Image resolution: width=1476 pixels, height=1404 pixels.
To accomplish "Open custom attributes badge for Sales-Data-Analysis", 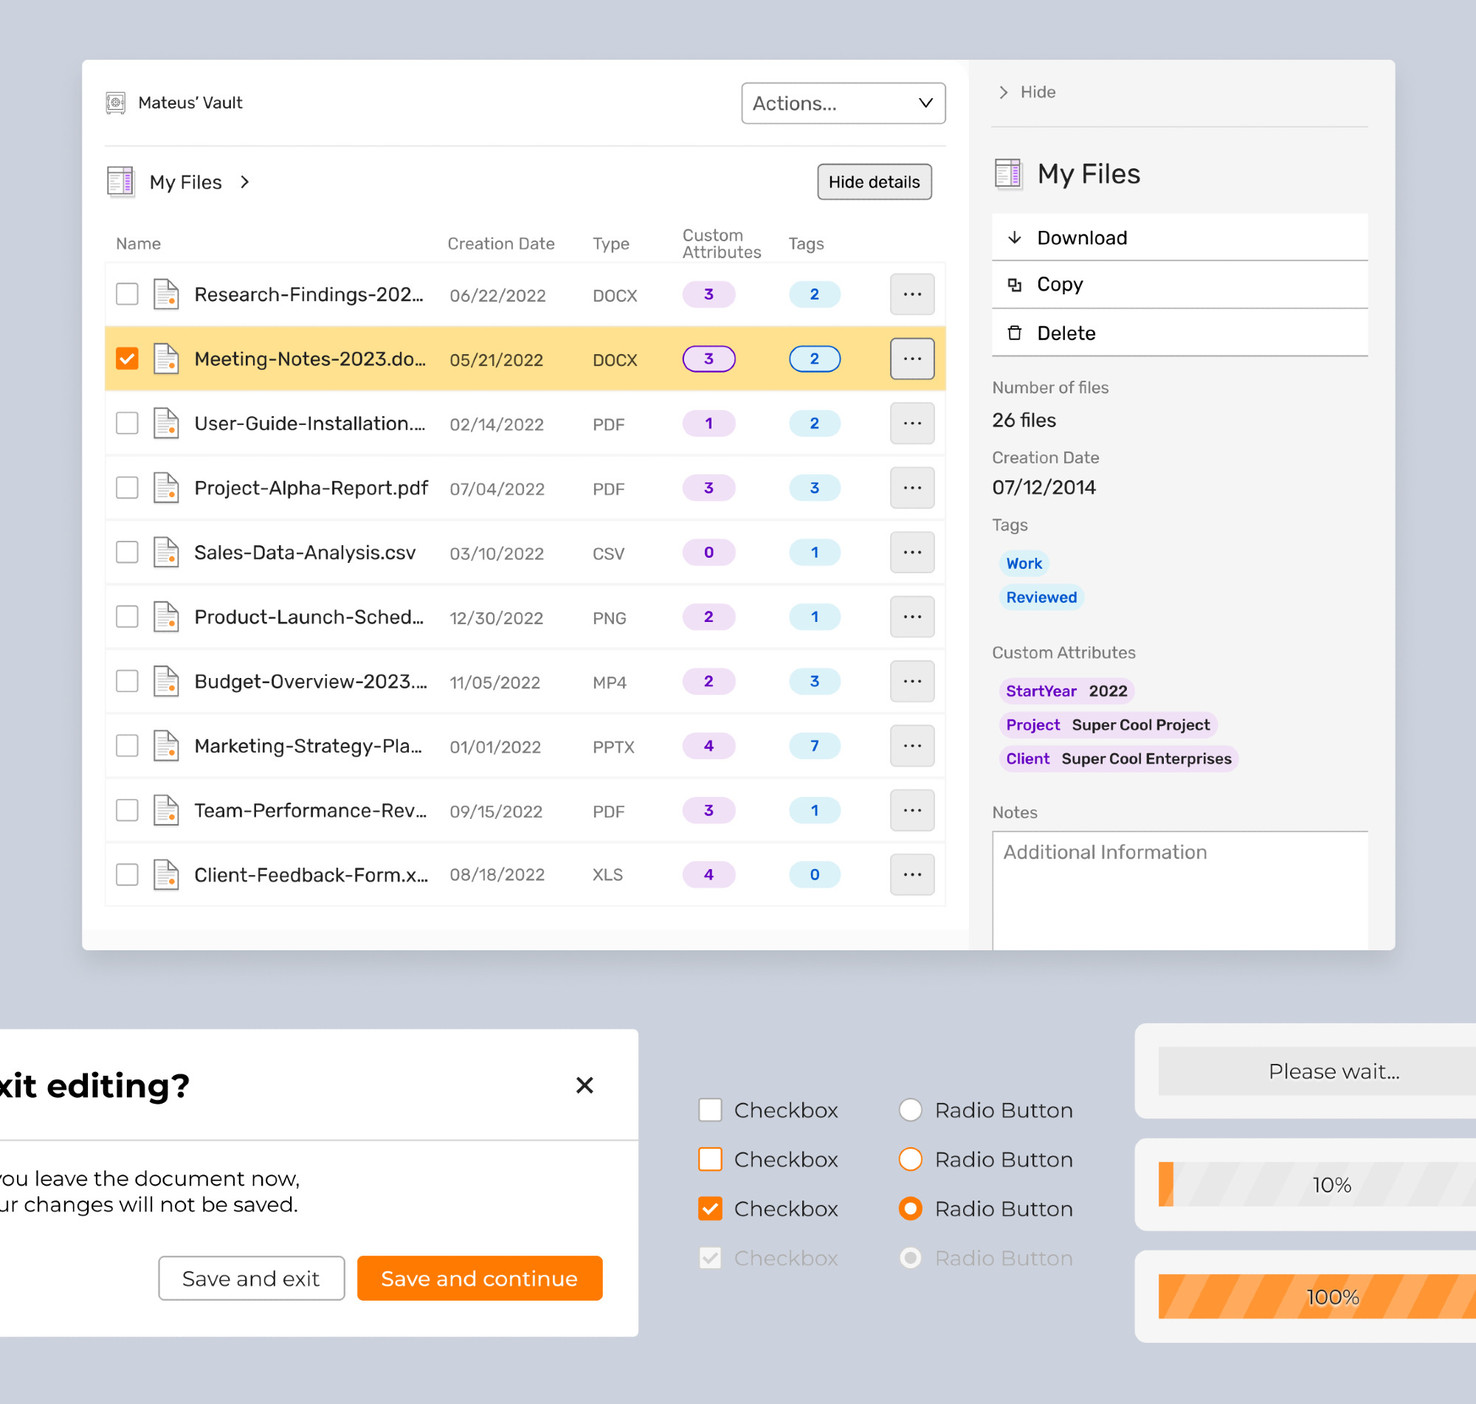I will point(709,552).
